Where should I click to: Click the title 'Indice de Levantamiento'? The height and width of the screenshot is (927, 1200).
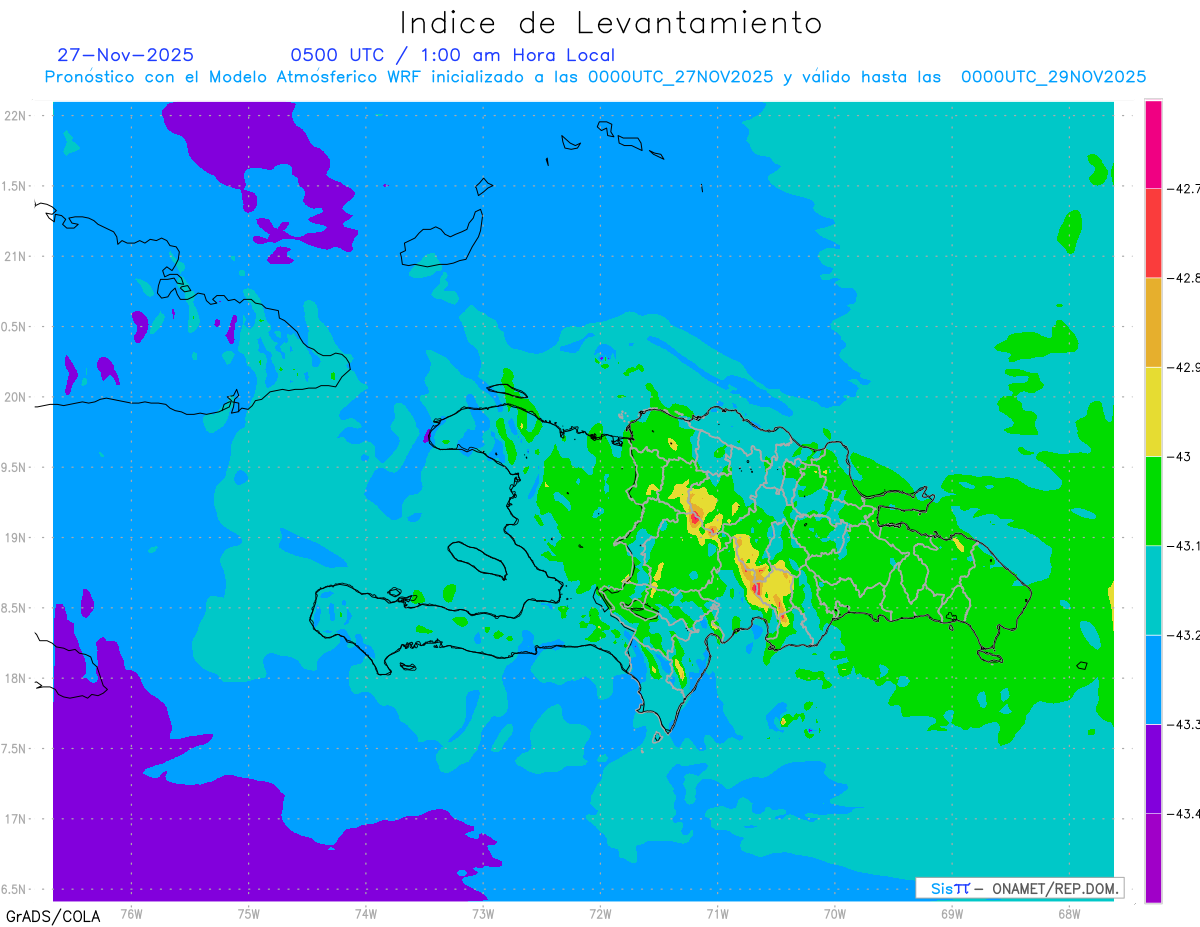[x=611, y=23]
